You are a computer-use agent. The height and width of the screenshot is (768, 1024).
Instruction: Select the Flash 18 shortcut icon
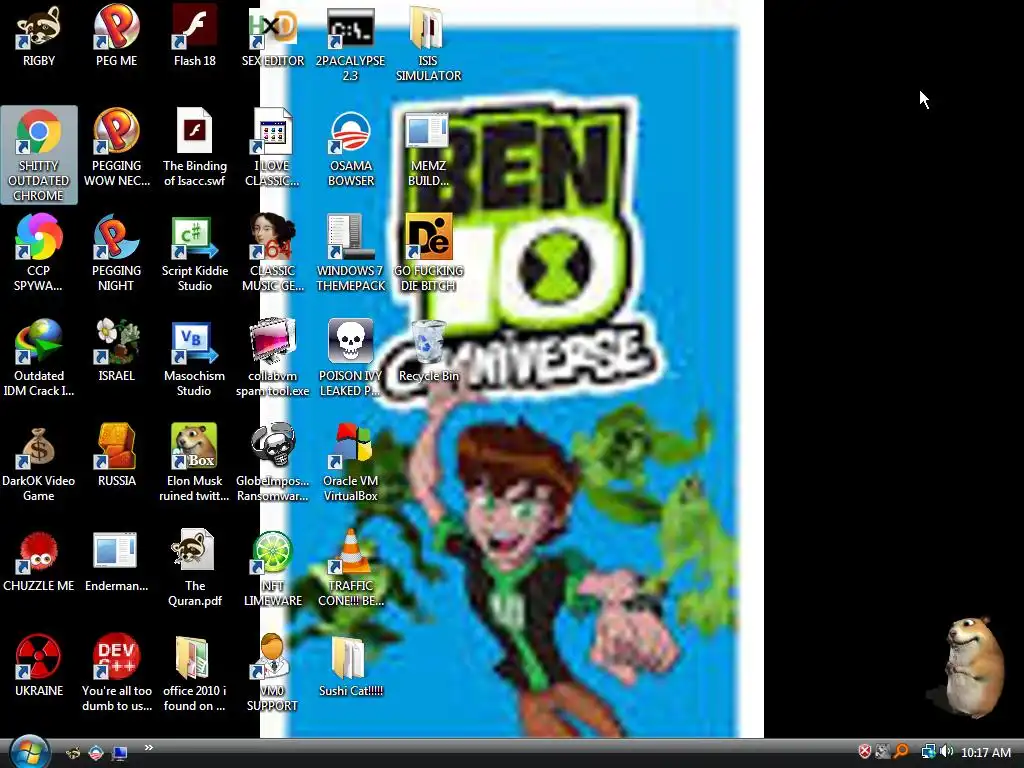click(195, 37)
